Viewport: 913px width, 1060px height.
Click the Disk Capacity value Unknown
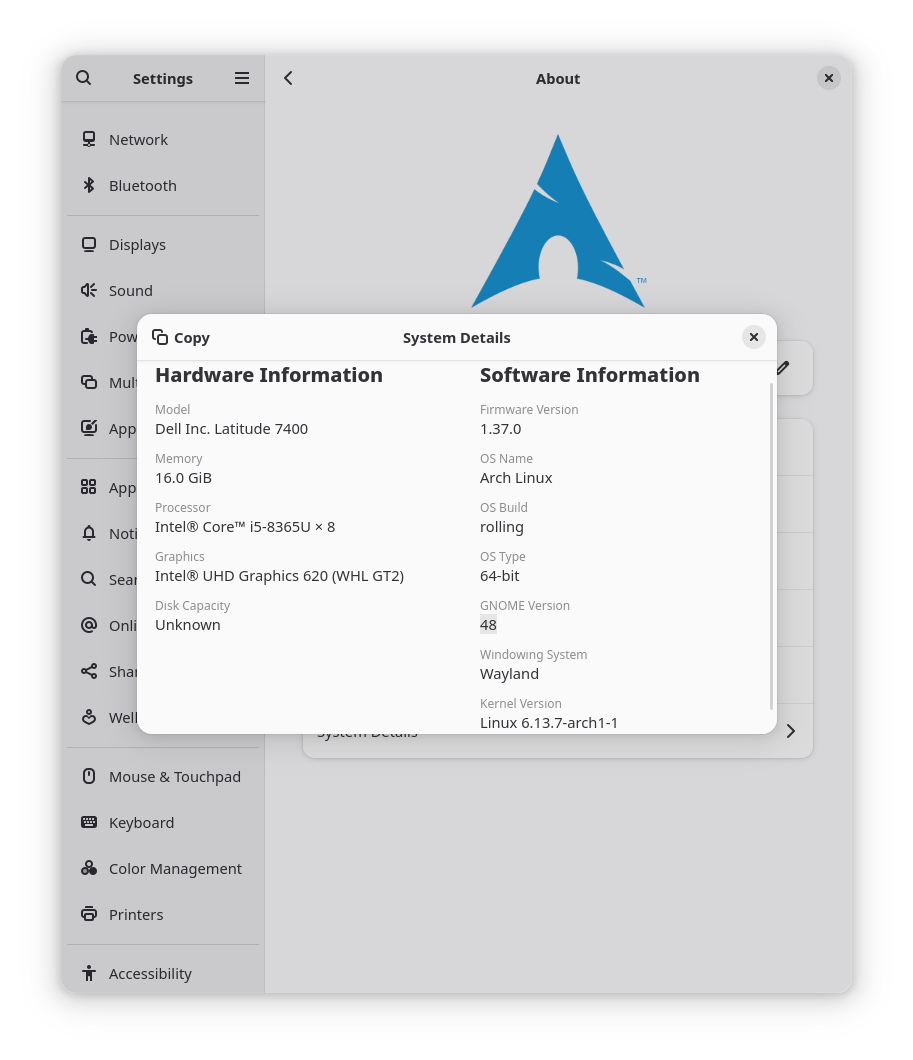point(187,625)
